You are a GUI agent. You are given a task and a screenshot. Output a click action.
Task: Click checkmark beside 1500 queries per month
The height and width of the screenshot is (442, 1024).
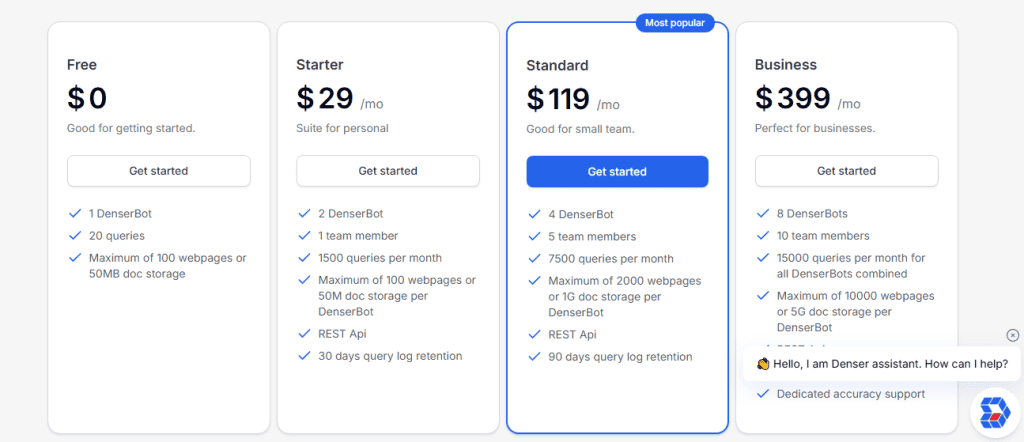304,258
